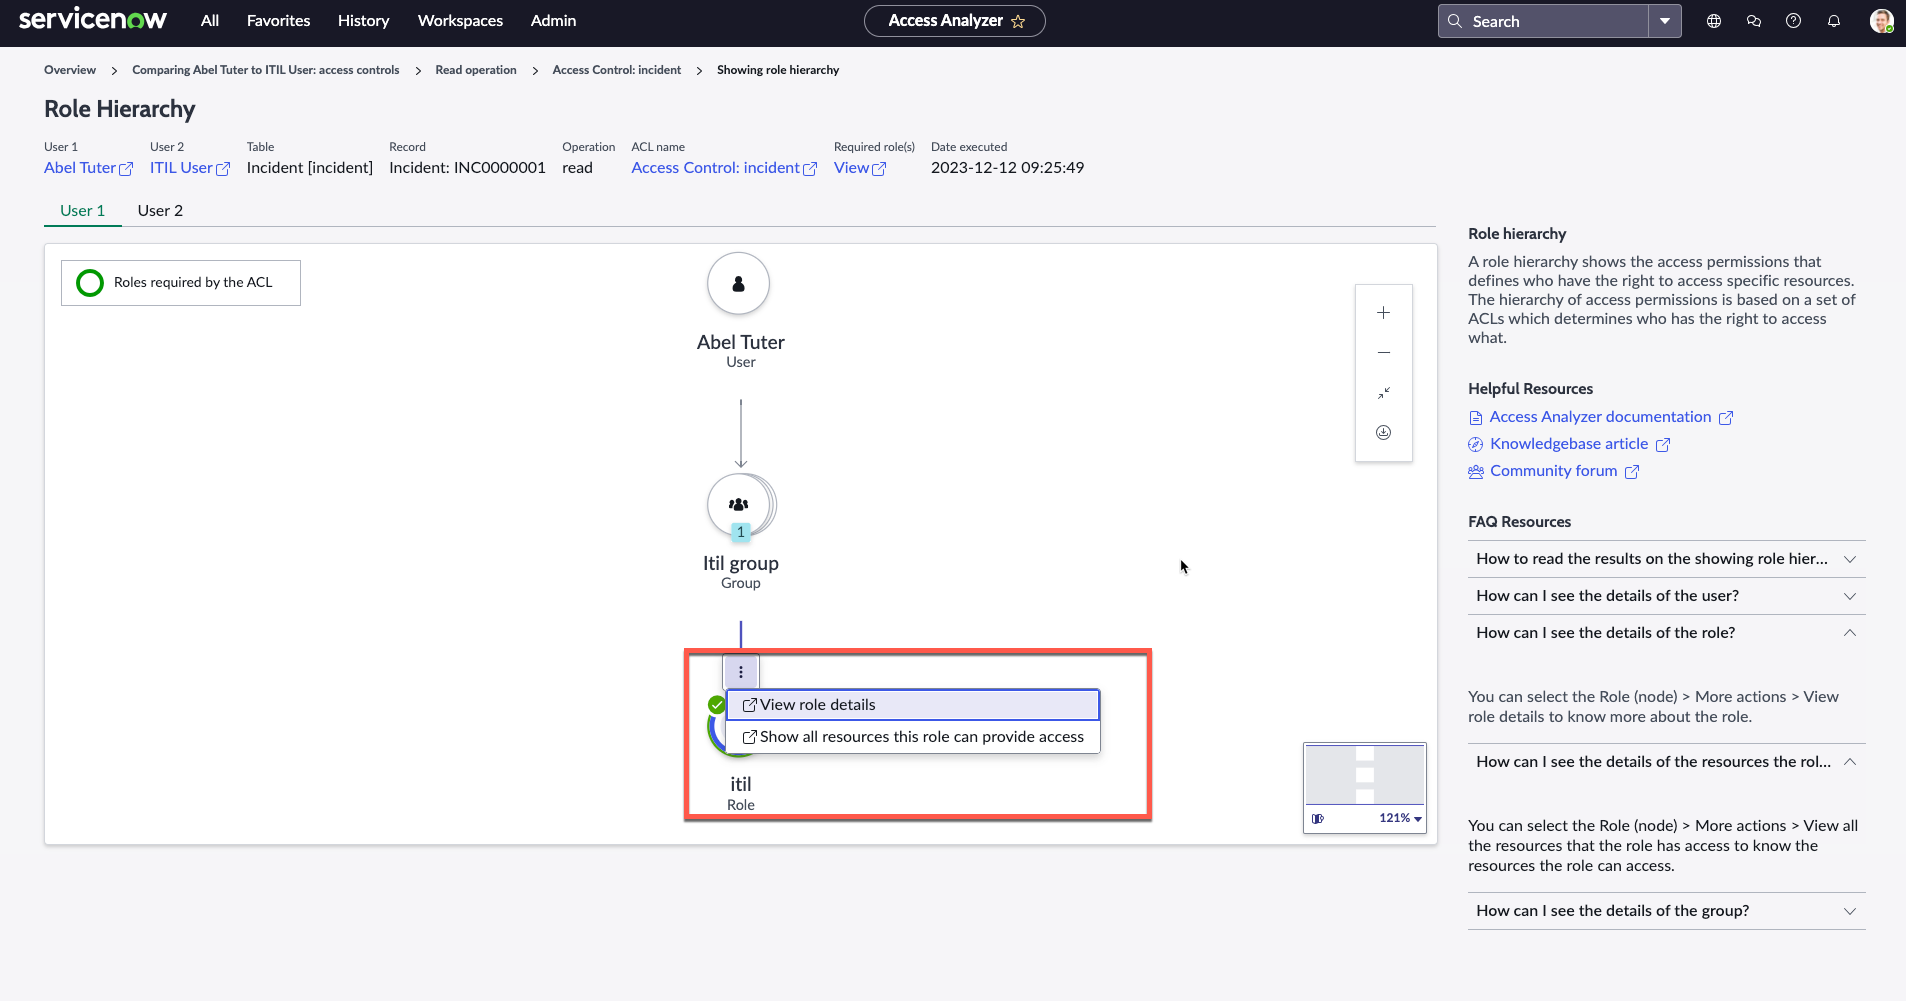The height and width of the screenshot is (1001, 1906).
Task: Open the Knowledgebase article link
Action: pyautogui.click(x=1570, y=444)
